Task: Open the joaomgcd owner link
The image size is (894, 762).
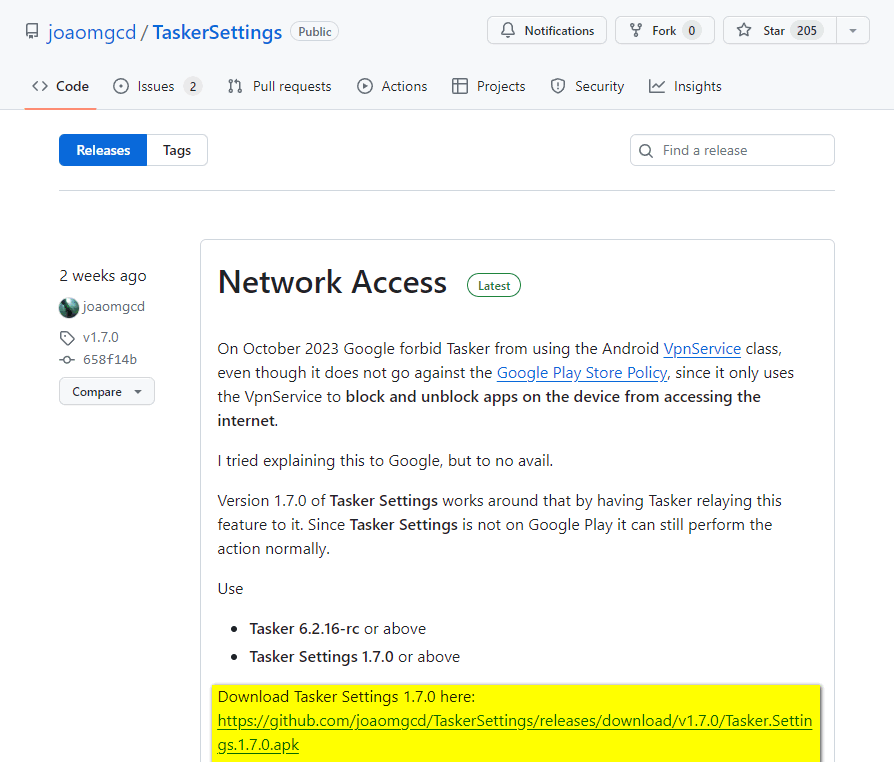Action: [x=92, y=32]
